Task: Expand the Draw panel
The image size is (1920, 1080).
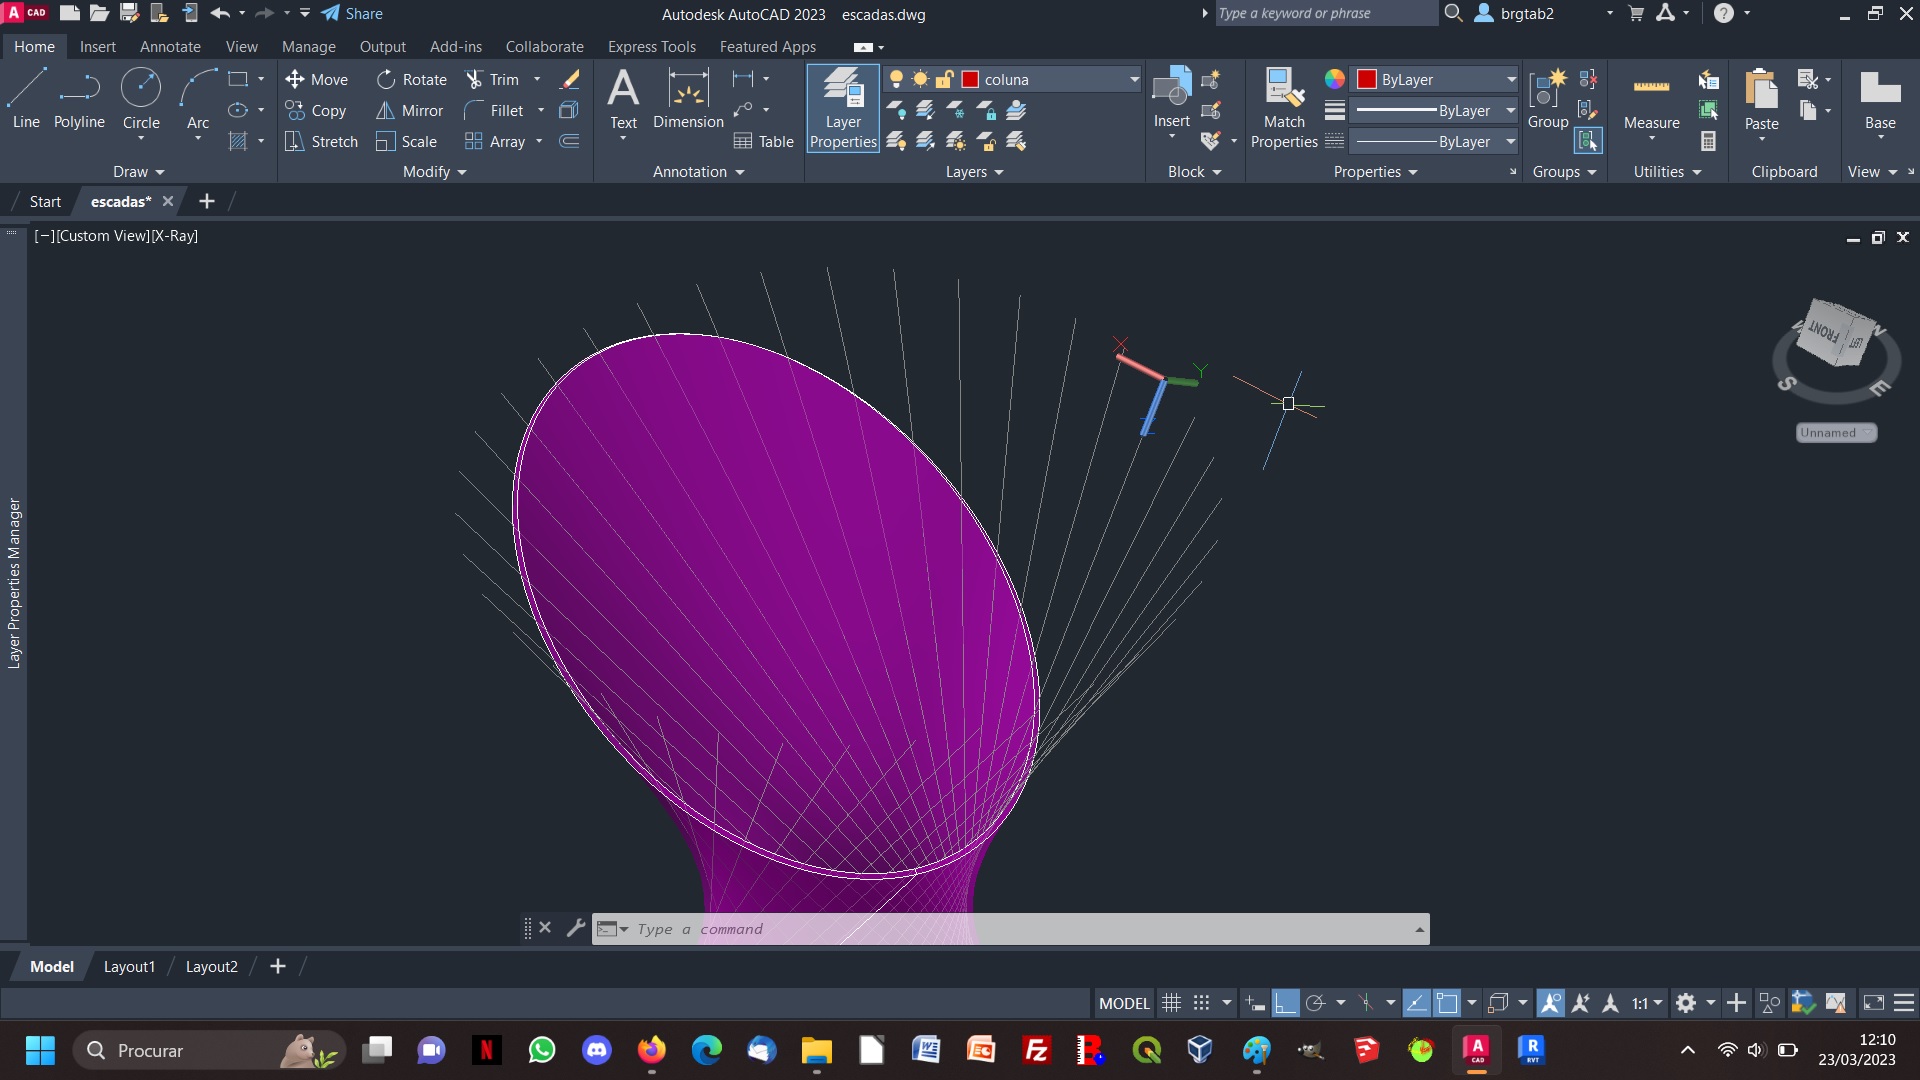Action: click(x=138, y=171)
